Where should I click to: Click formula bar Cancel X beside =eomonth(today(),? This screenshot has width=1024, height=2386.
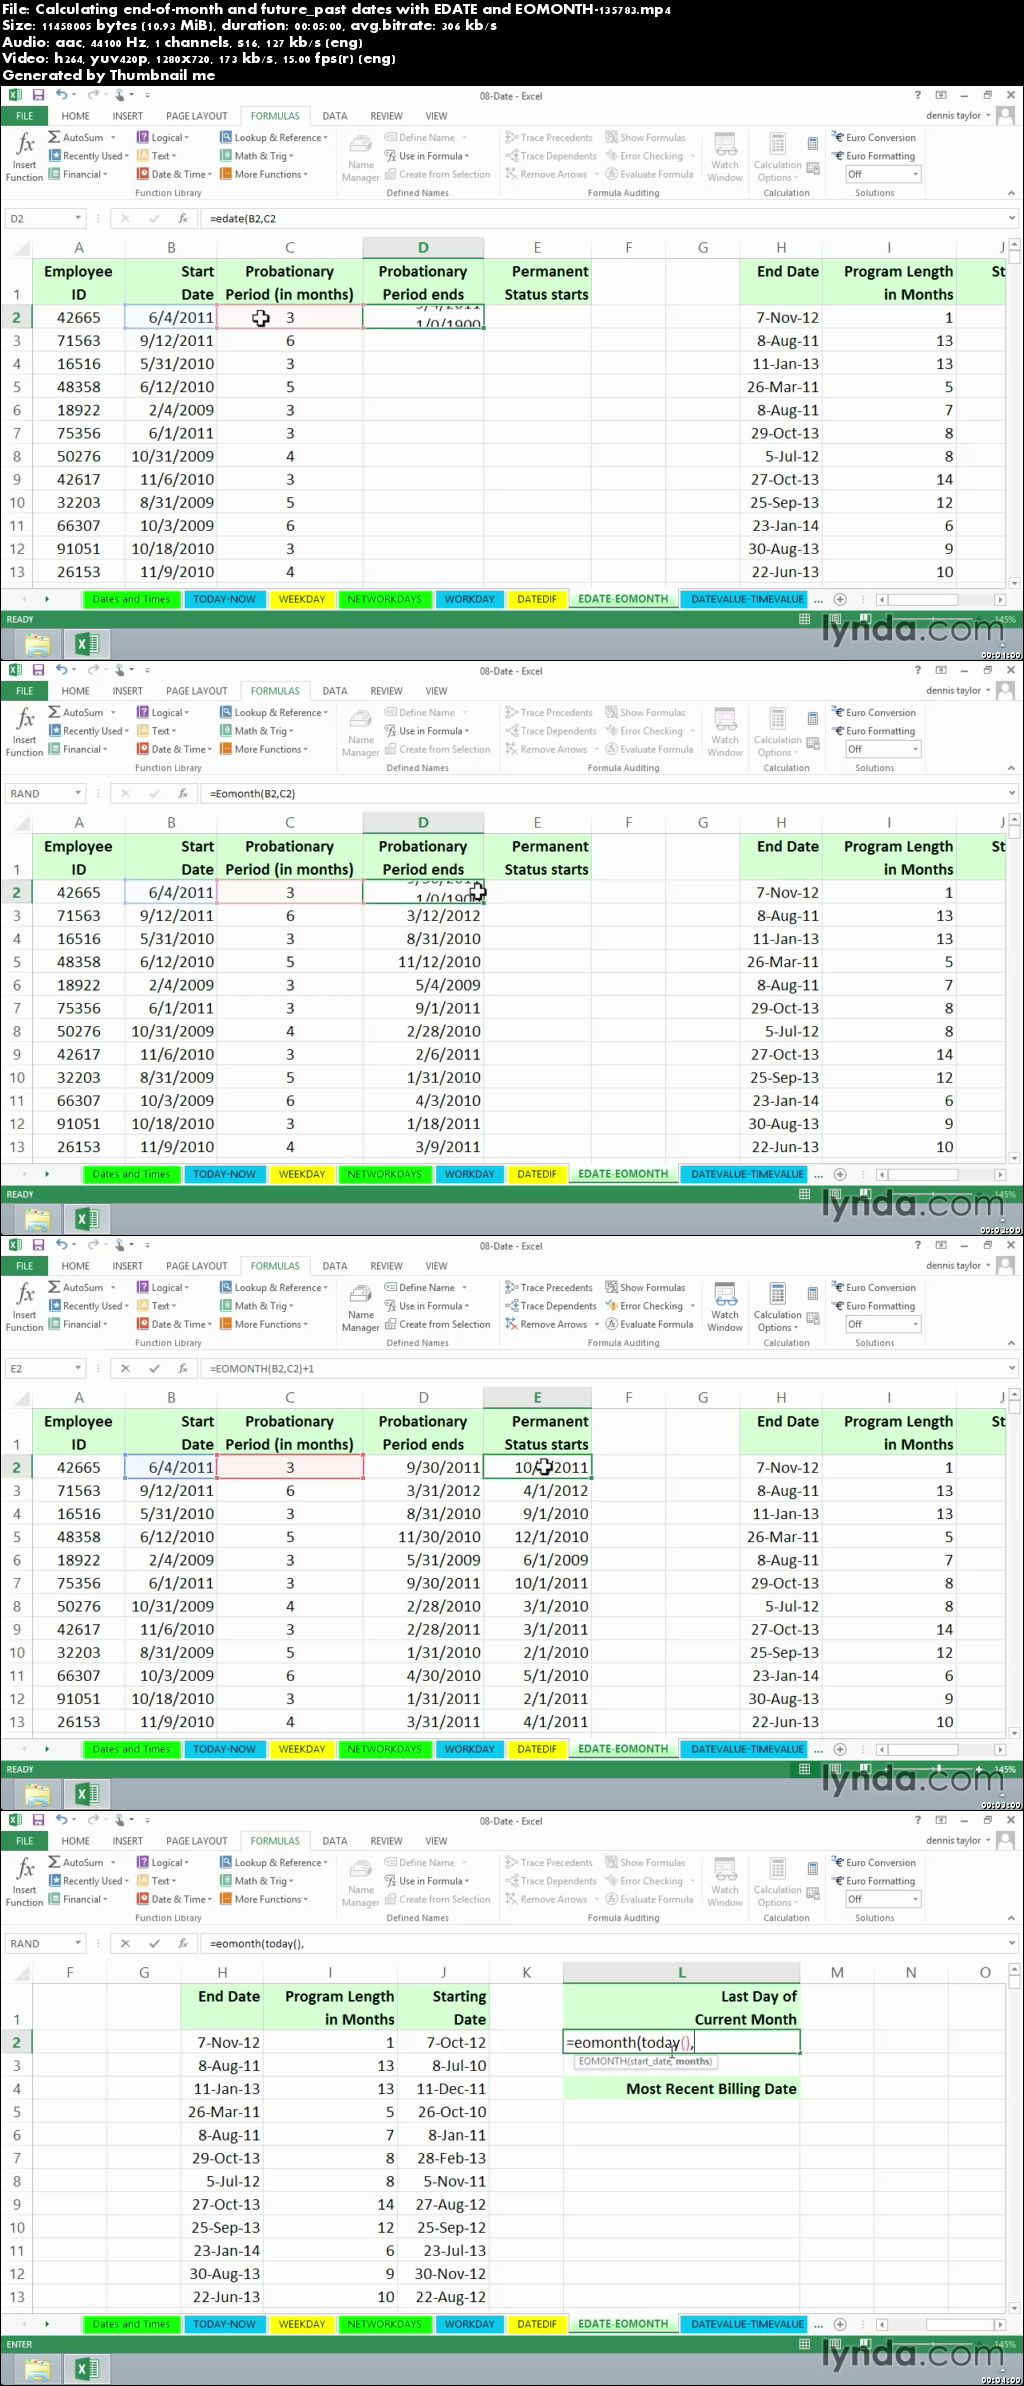click(125, 1943)
